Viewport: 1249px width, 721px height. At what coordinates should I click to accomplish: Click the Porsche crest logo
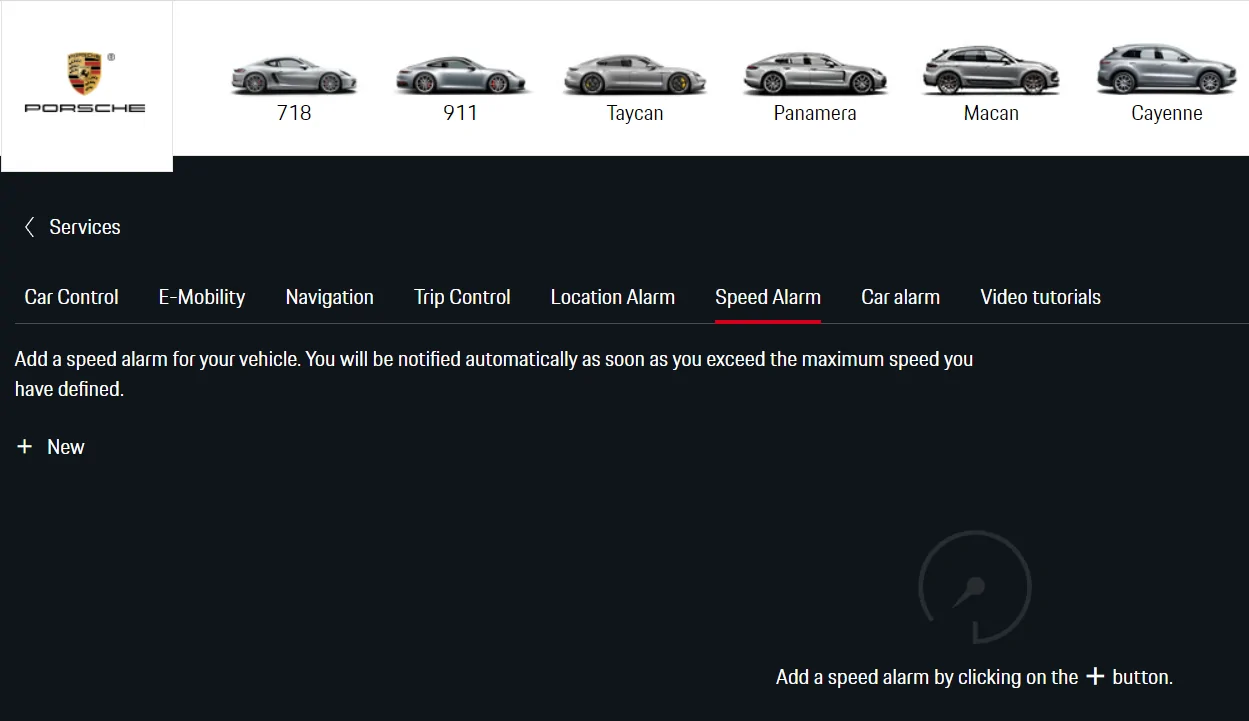pos(85,74)
